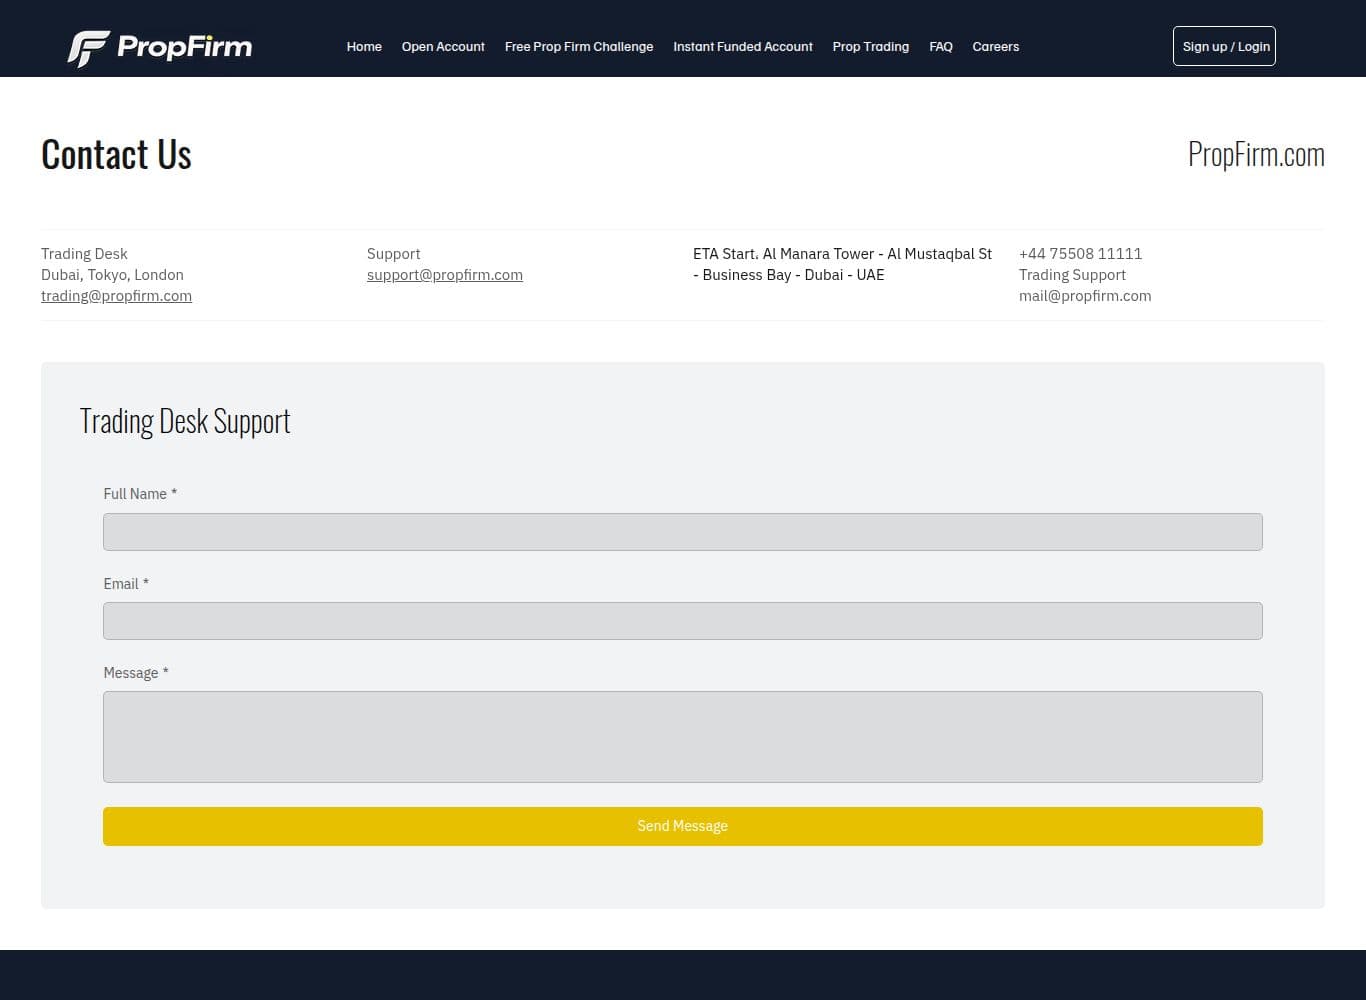
Task: Focus the Full Name input field
Action: coord(683,532)
